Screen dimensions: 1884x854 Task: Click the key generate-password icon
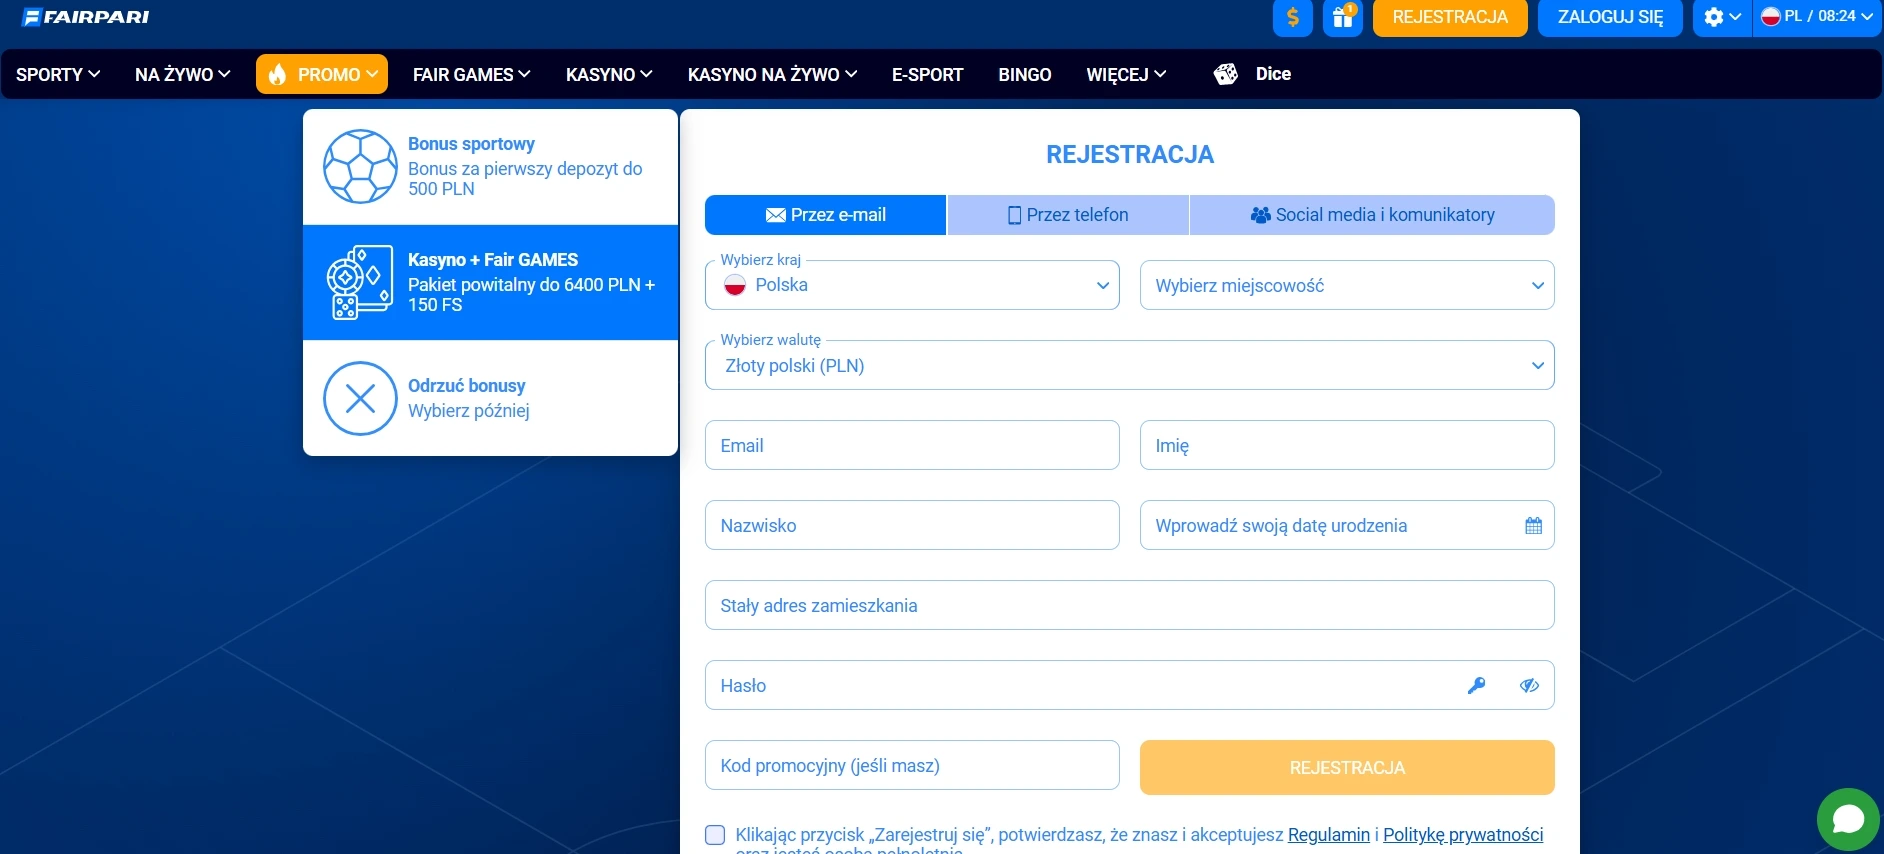pos(1476,685)
